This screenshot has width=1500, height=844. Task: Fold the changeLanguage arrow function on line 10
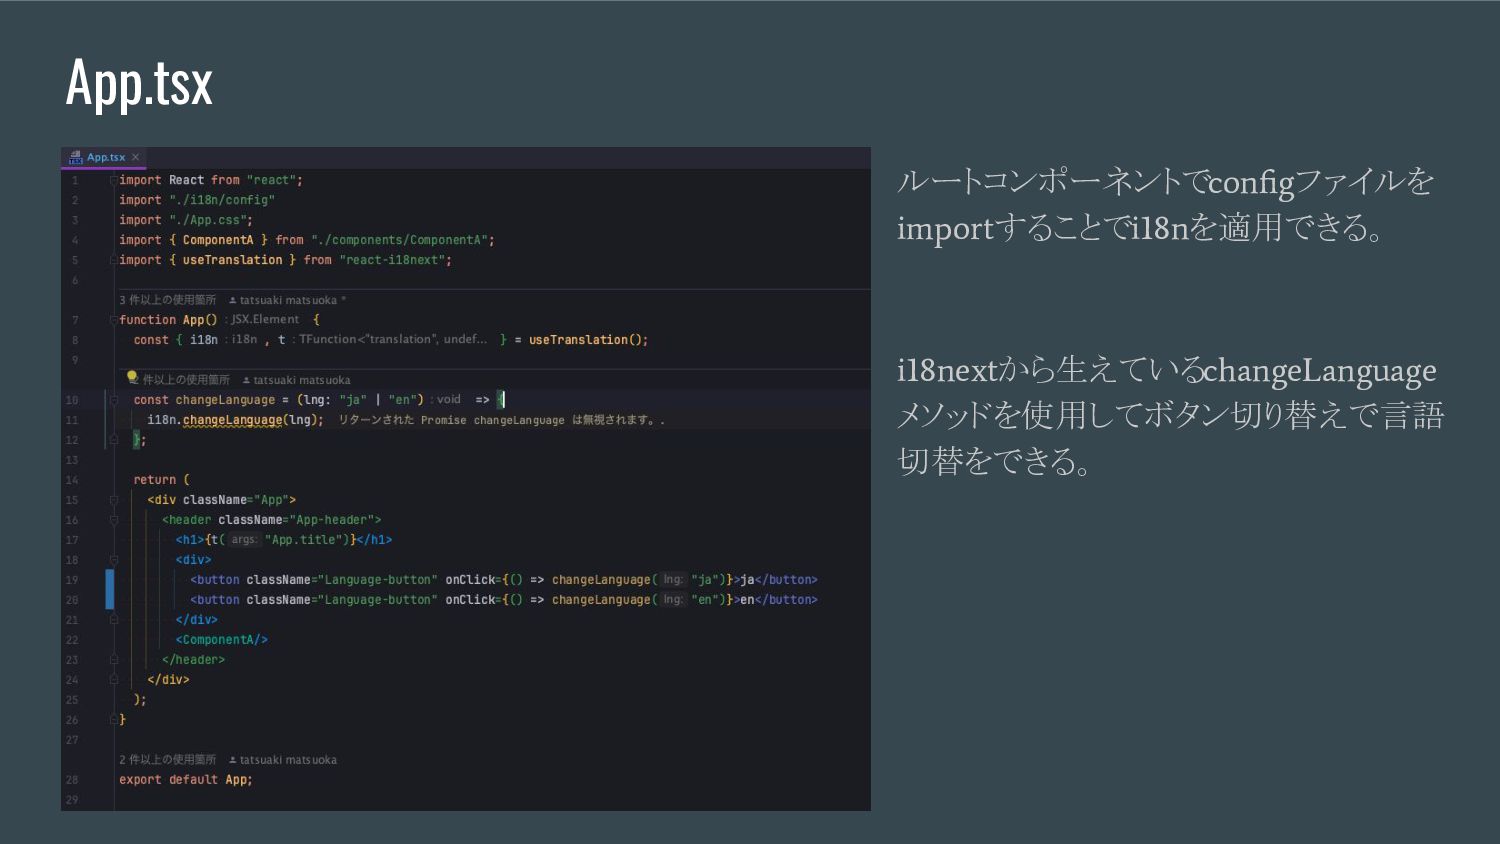(x=114, y=400)
